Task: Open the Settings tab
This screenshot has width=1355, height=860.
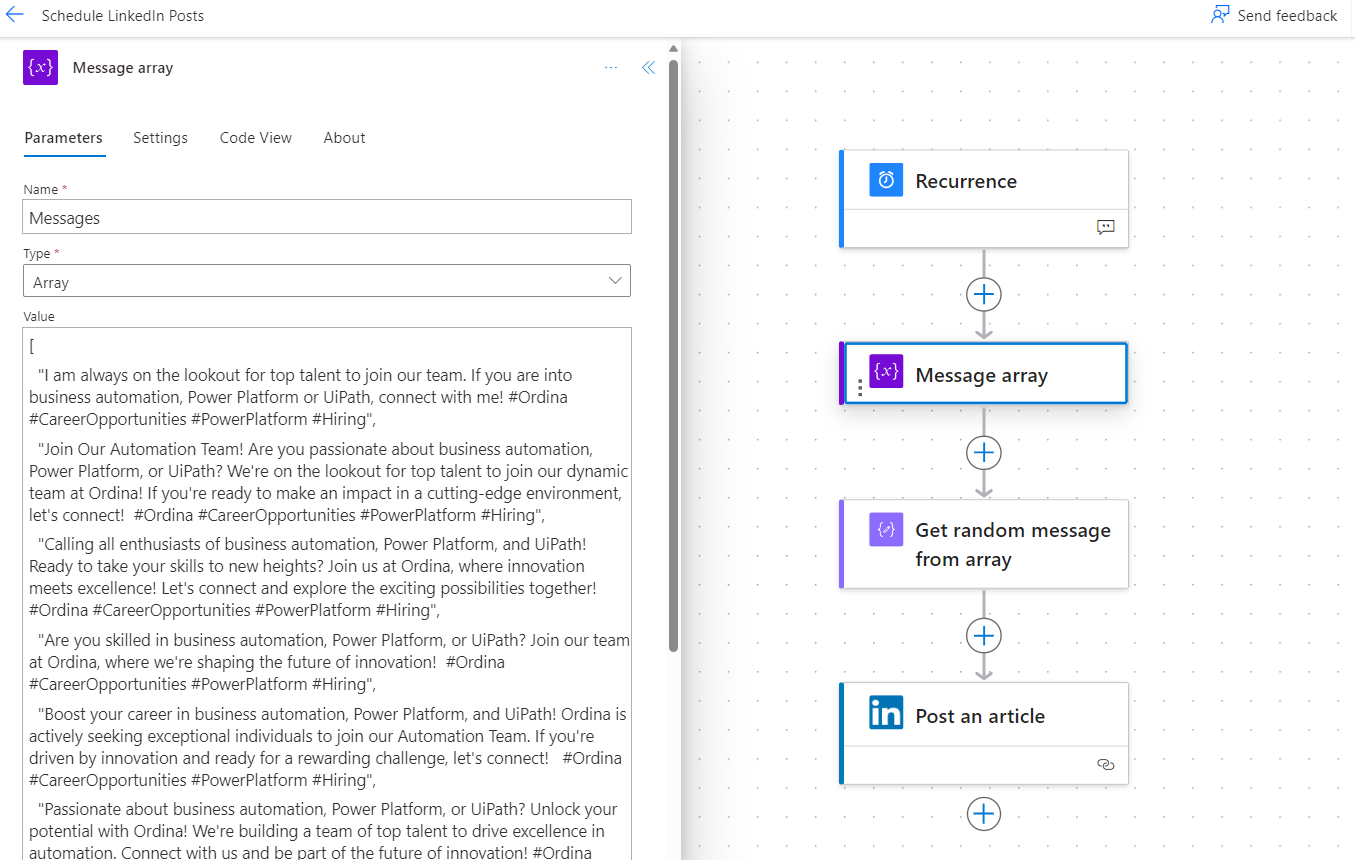Action: (x=160, y=138)
